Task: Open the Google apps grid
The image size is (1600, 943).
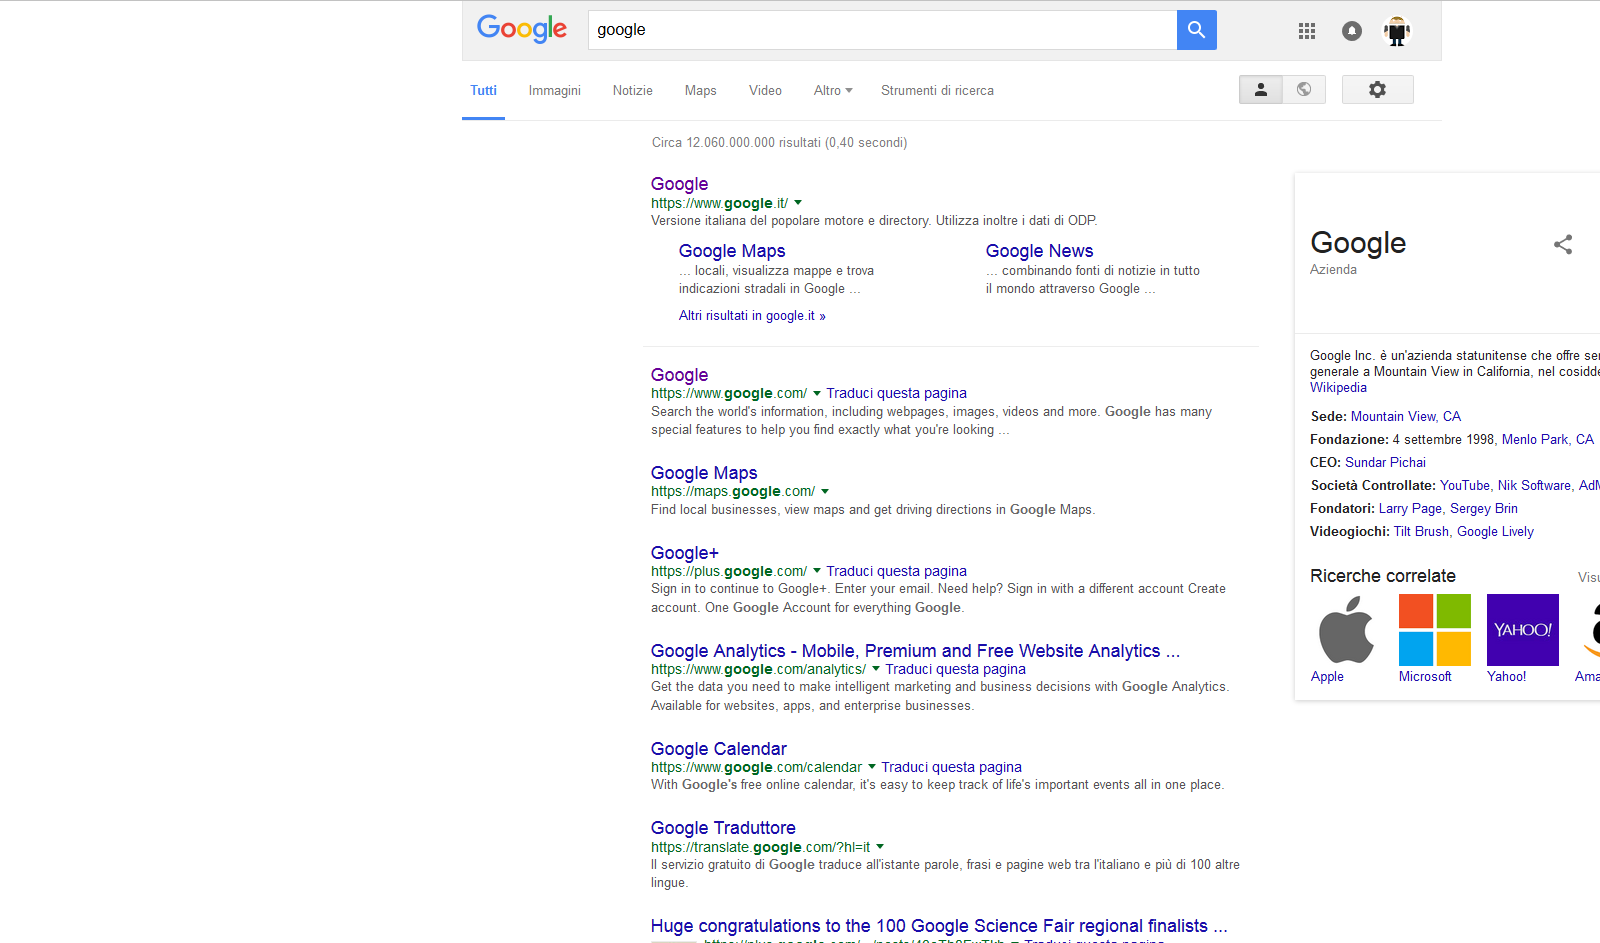Action: pyautogui.click(x=1306, y=31)
